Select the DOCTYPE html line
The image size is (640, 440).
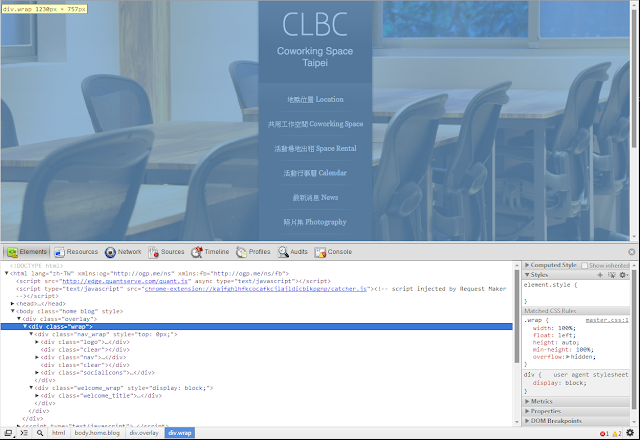pos(36,266)
